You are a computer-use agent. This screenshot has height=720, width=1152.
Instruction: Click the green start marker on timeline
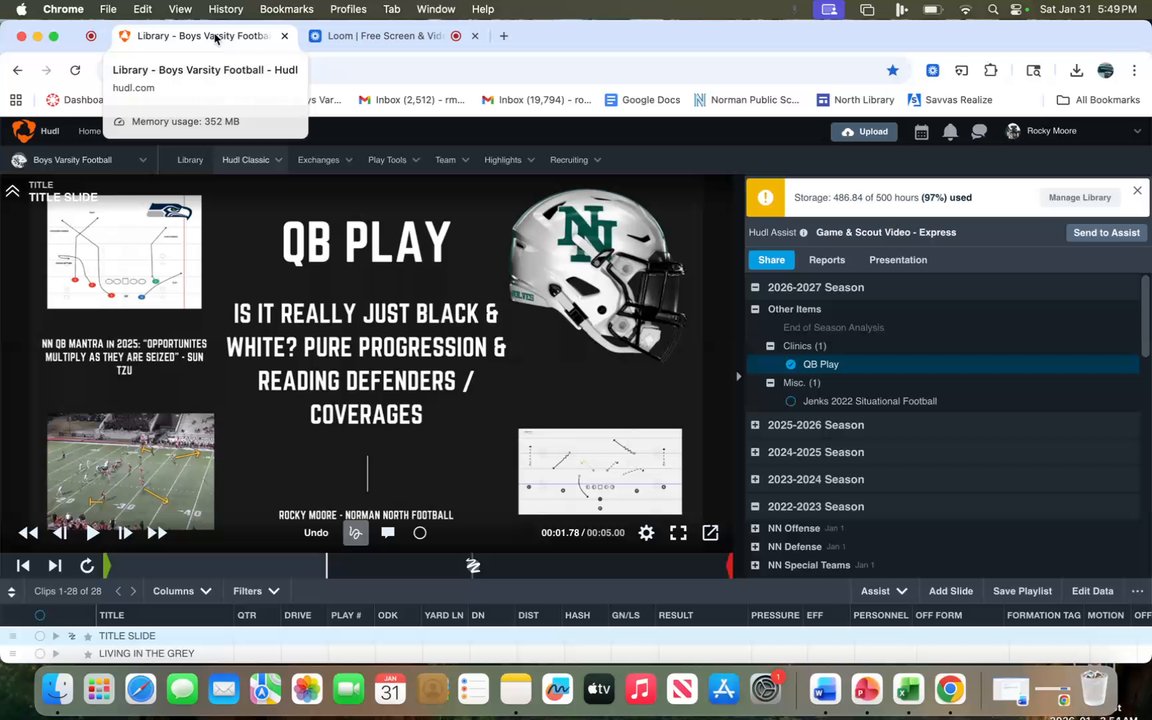tap(107, 566)
